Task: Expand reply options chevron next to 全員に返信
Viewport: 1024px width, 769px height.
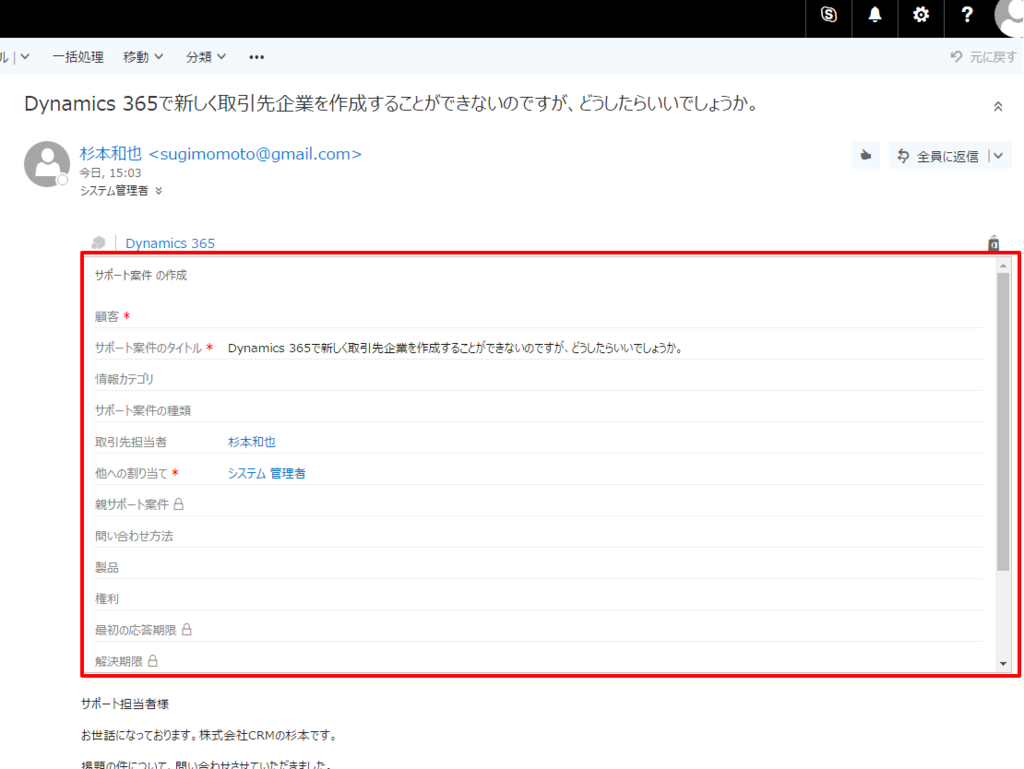Action: 997,155
